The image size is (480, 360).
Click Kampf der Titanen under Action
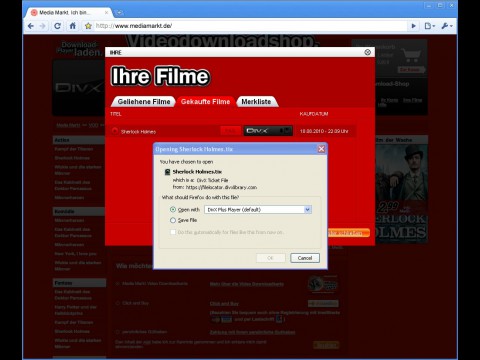point(74,149)
